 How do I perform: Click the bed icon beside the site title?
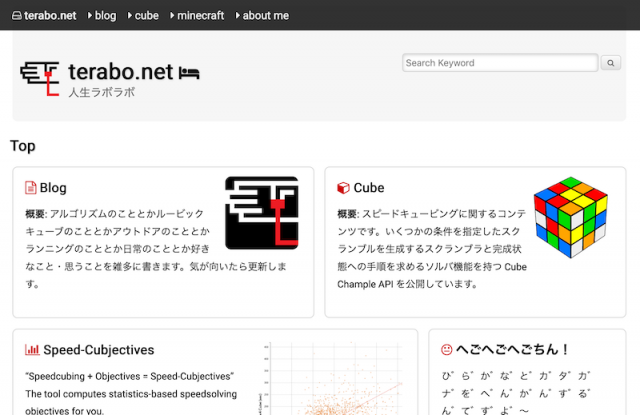189,73
